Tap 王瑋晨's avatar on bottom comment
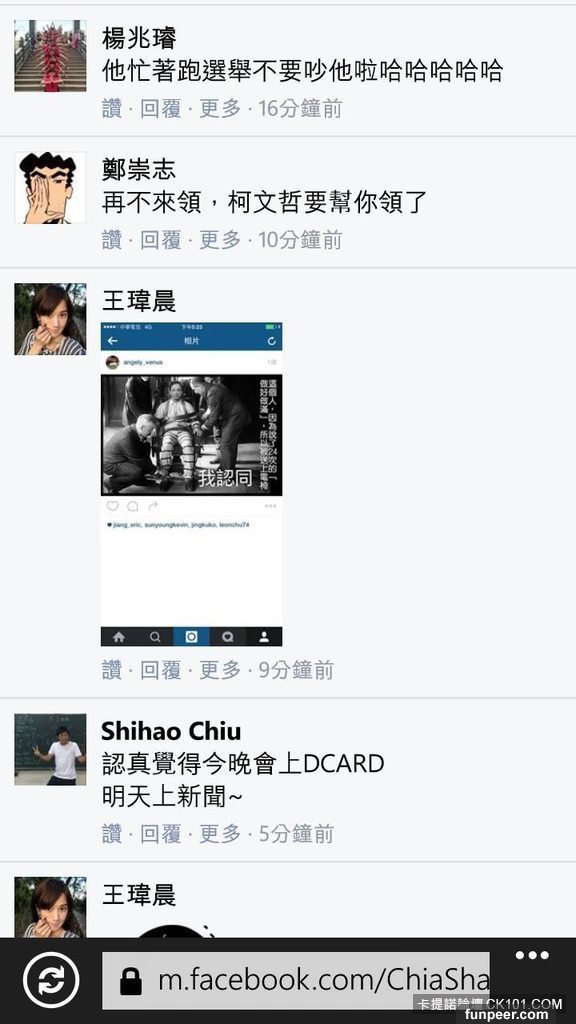Screen dimensions: 576x1024 50,907
